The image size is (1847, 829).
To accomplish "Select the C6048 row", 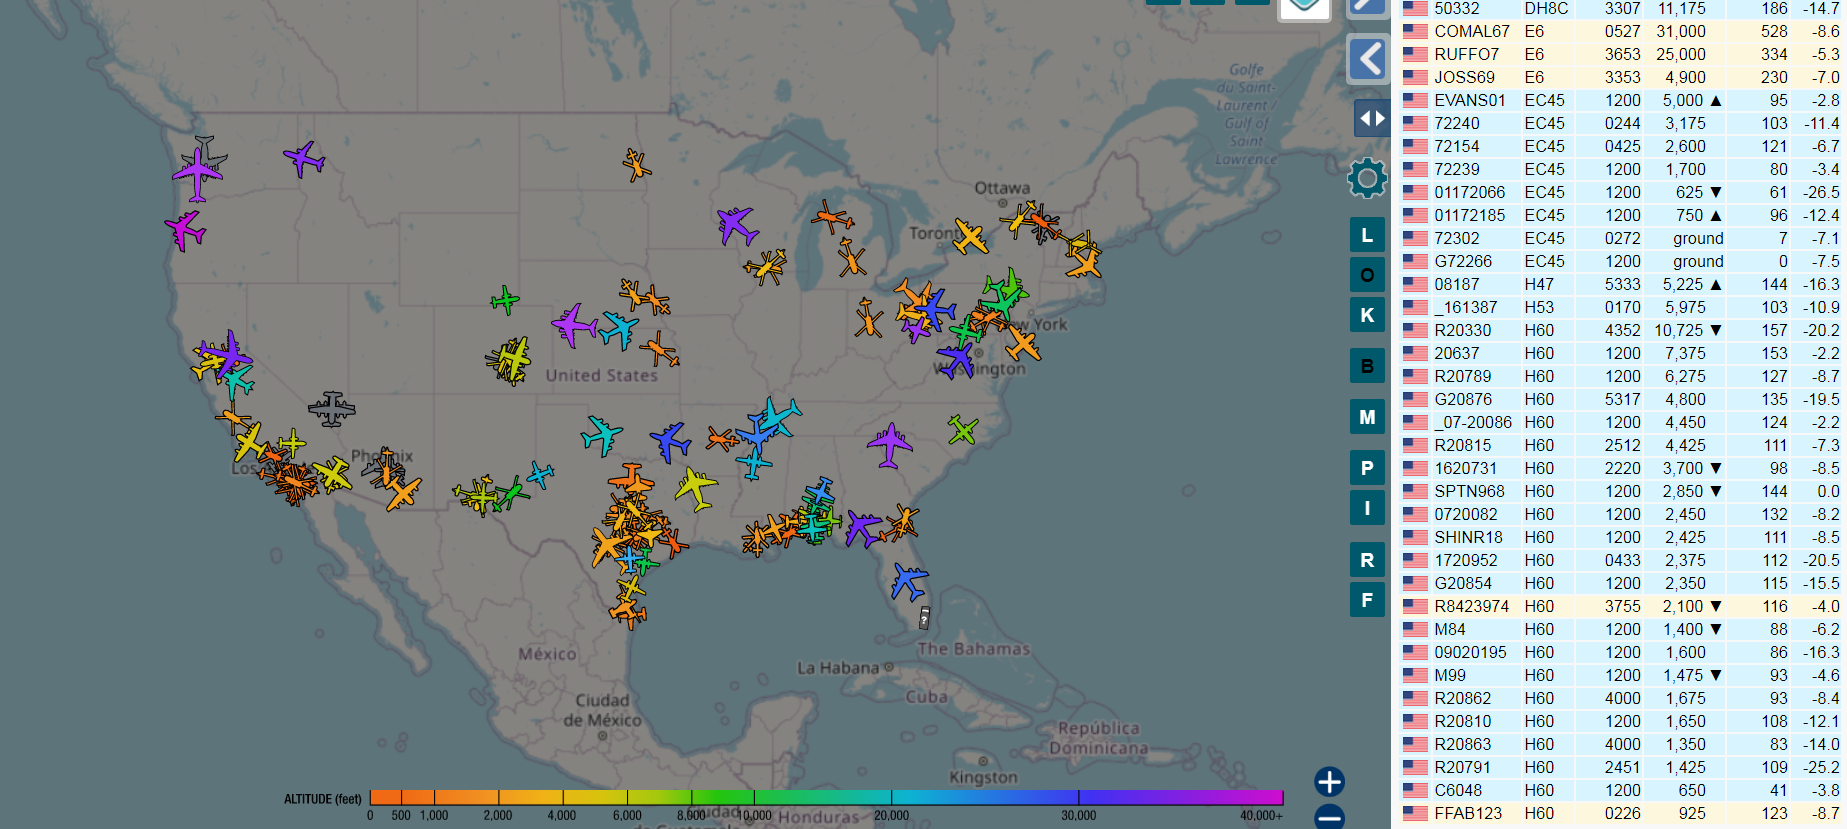I will click(x=1620, y=790).
